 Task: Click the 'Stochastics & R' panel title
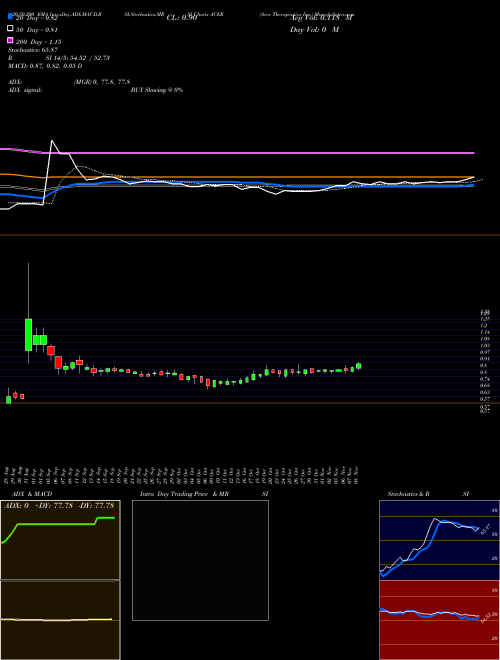[x=408, y=494]
